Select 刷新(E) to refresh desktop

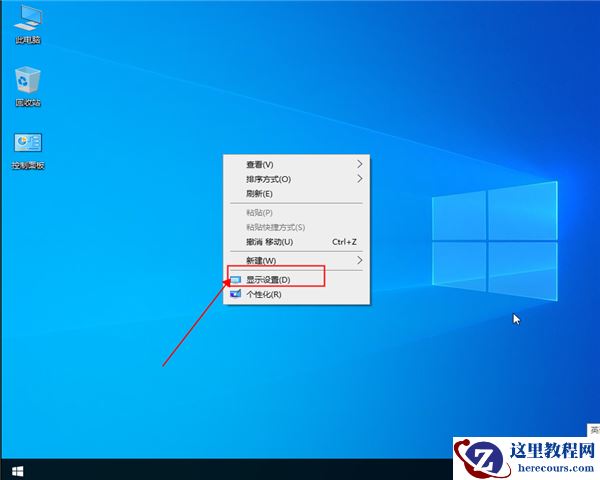coord(297,193)
